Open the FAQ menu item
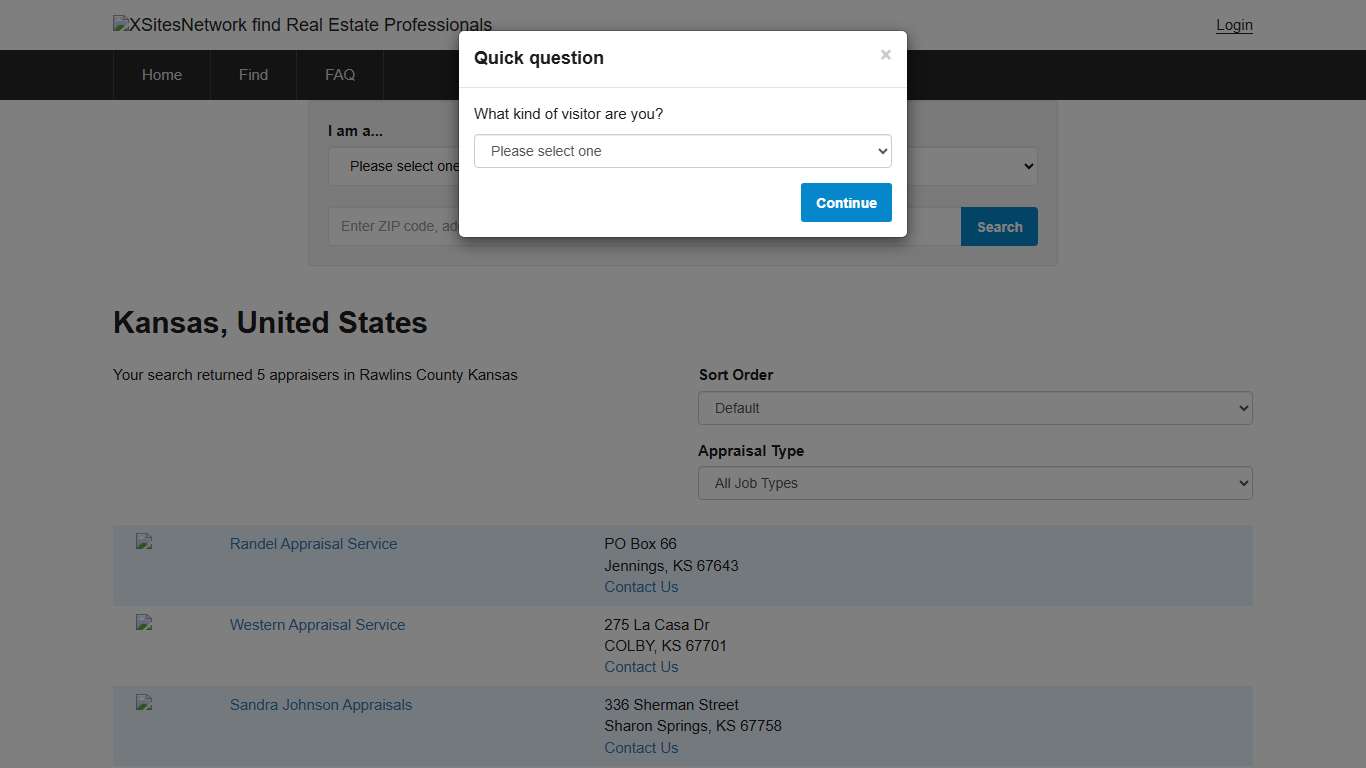The image size is (1366, 768). point(340,75)
